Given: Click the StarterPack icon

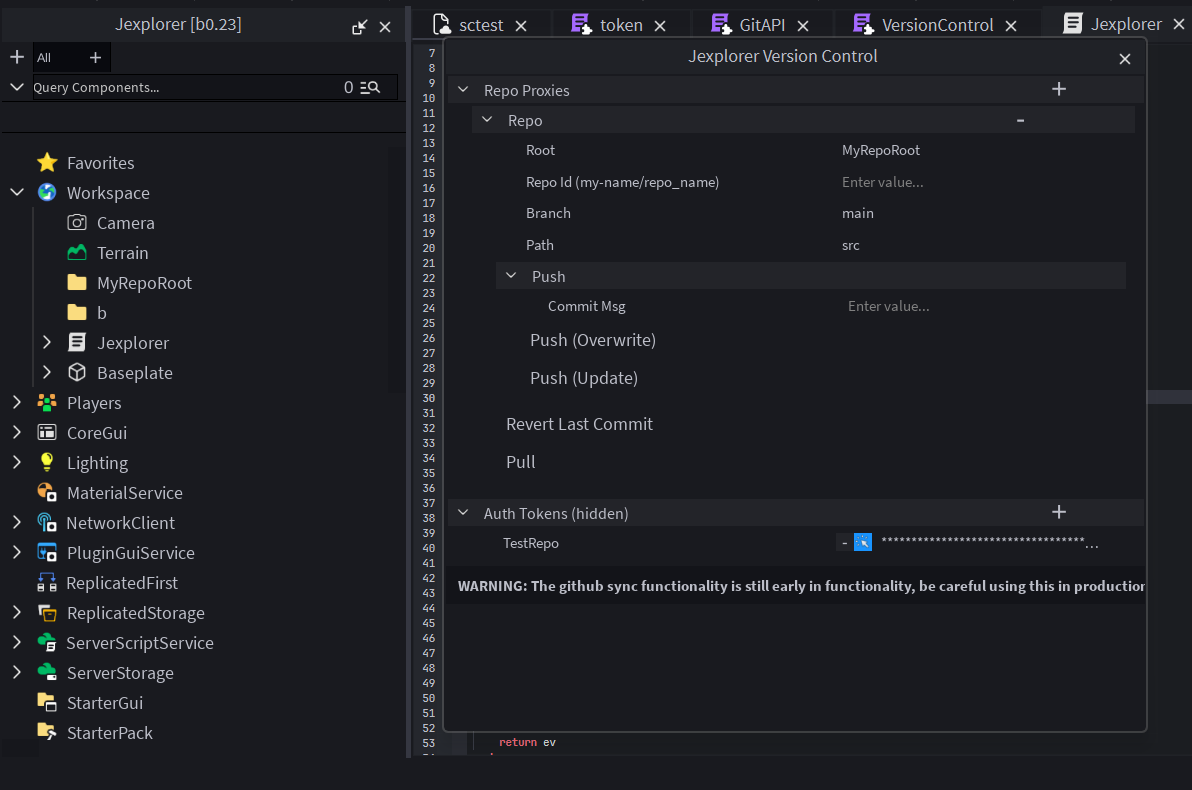Looking at the screenshot, I should click(x=47, y=732).
